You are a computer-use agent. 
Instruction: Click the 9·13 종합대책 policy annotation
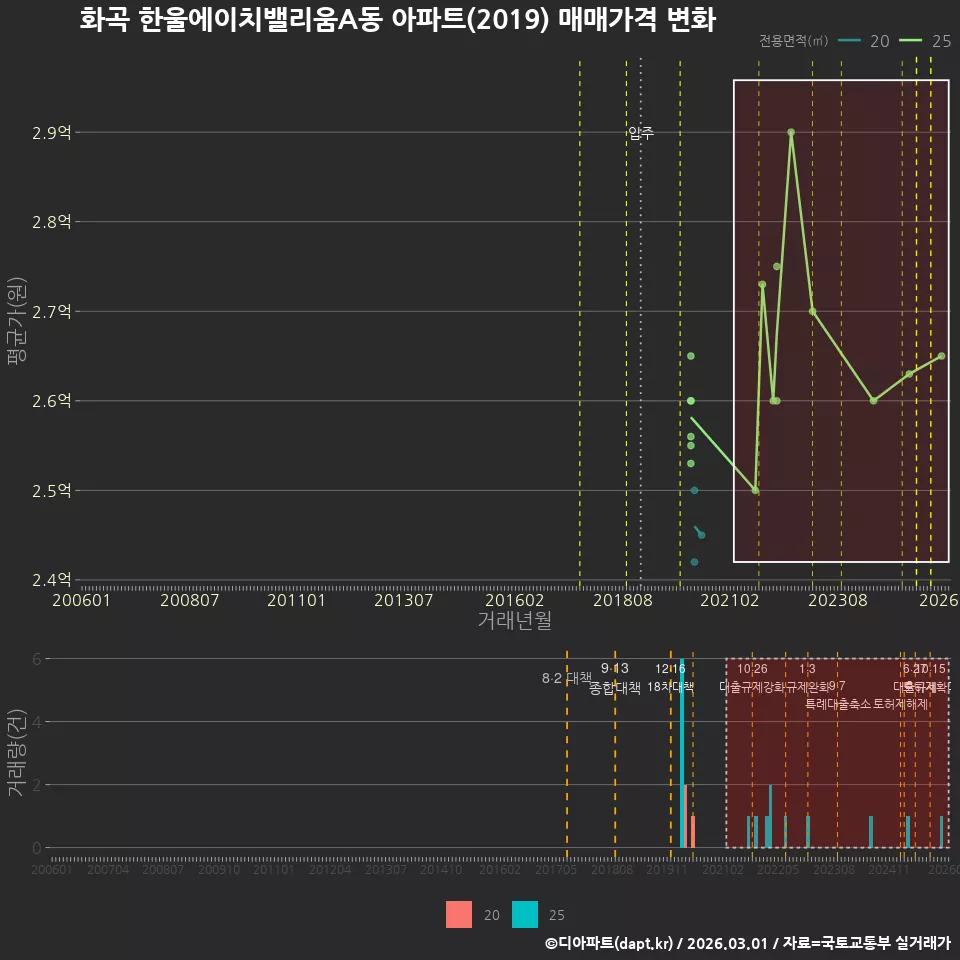[x=615, y=678]
